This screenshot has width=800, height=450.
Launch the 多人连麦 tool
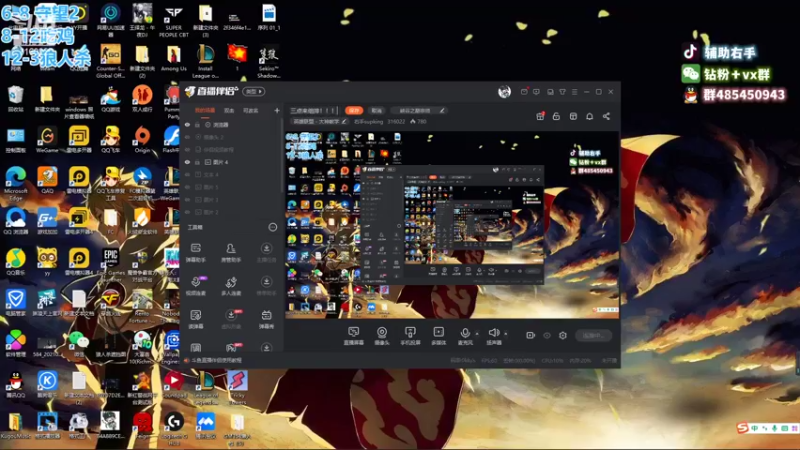[231, 285]
